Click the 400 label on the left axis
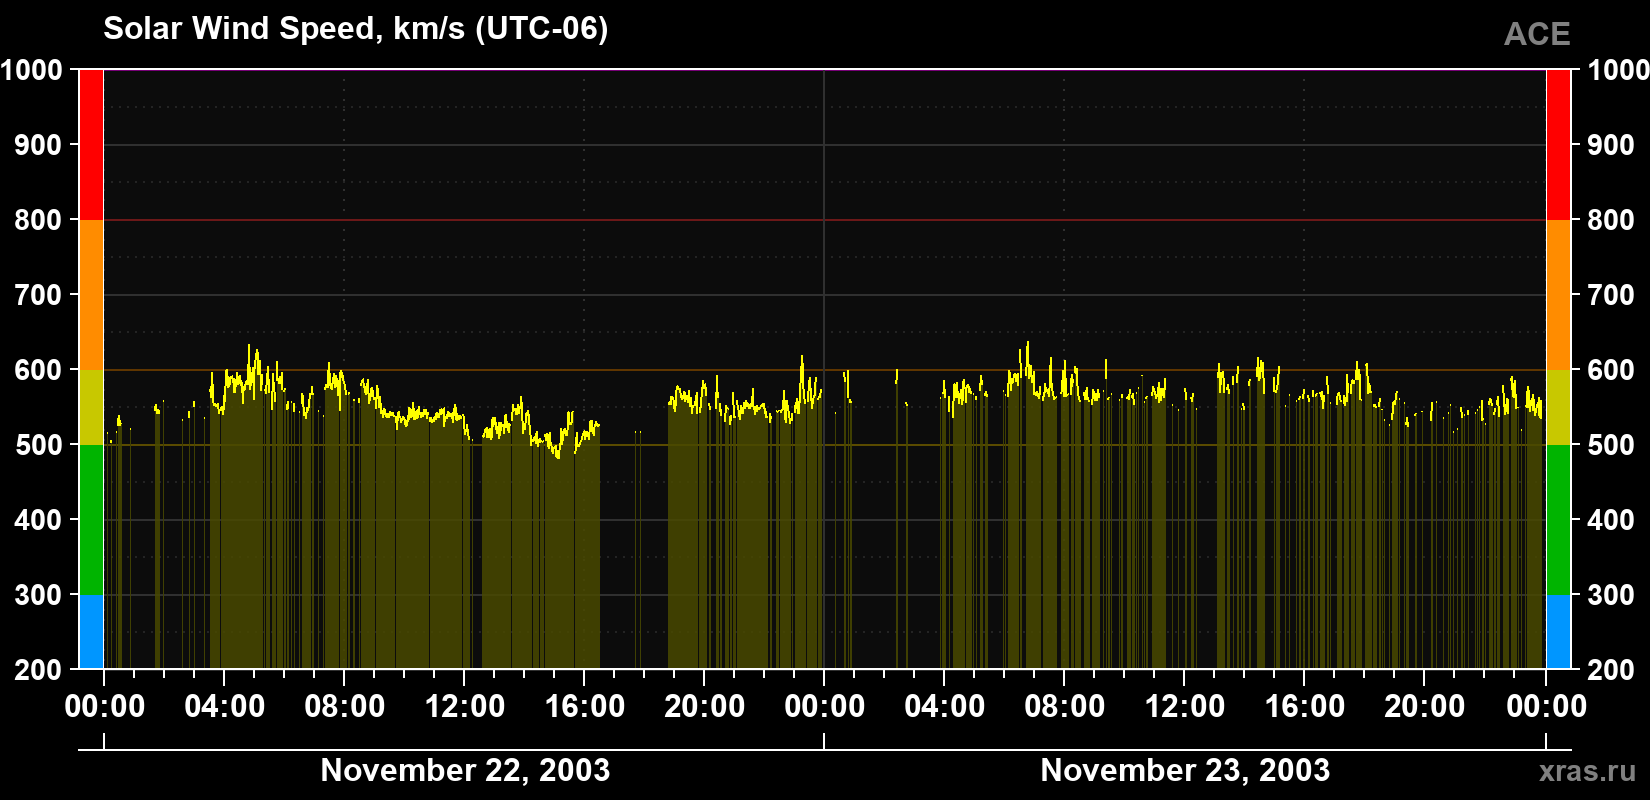Screen dimensions: 1650x800 coord(38,520)
